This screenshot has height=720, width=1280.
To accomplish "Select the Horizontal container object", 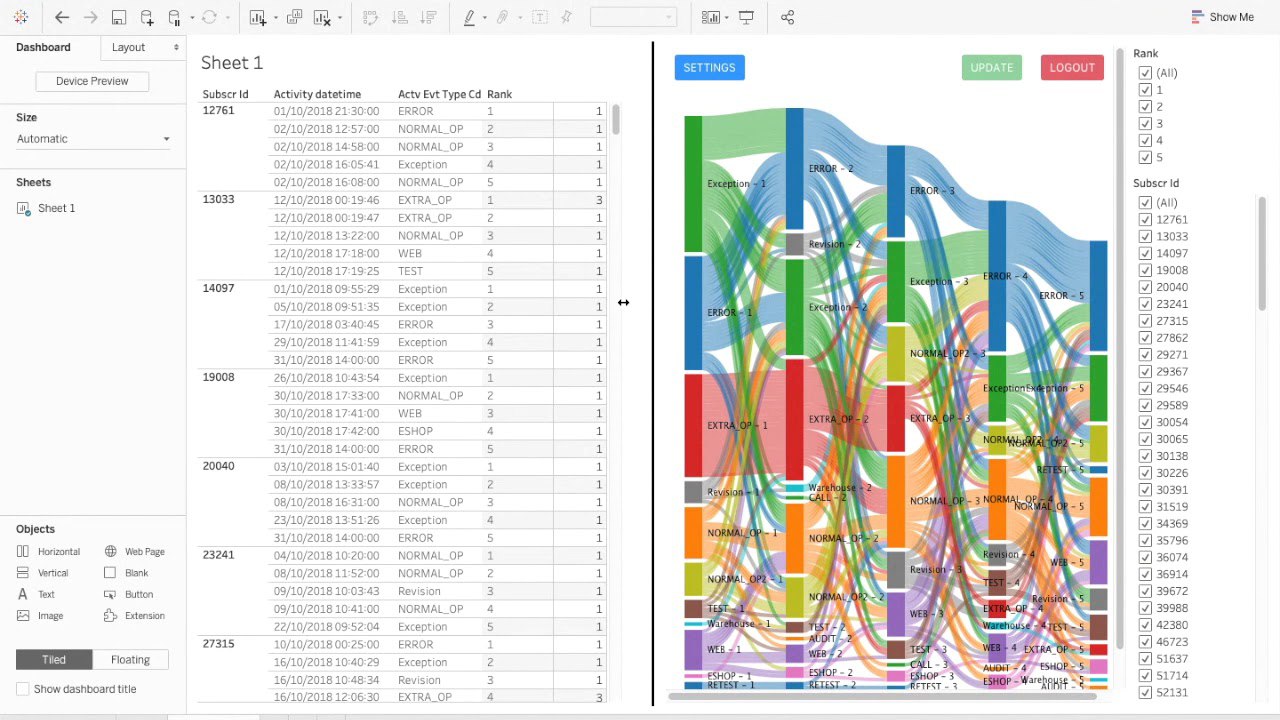I will point(49,552).
